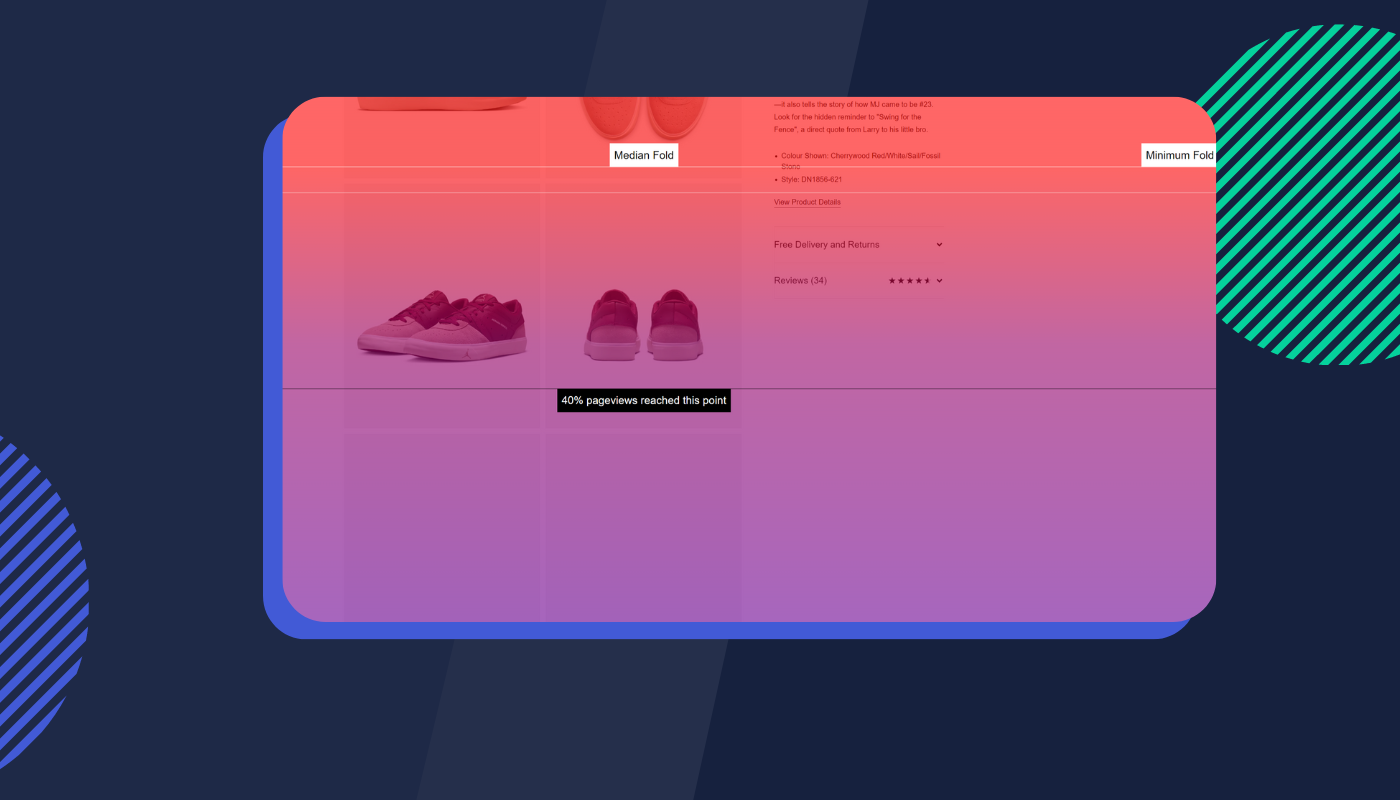The height and width of the screenshot is (800, 1400).
Task: Click the "Median Fold" marker label
Action: point(644,155)
